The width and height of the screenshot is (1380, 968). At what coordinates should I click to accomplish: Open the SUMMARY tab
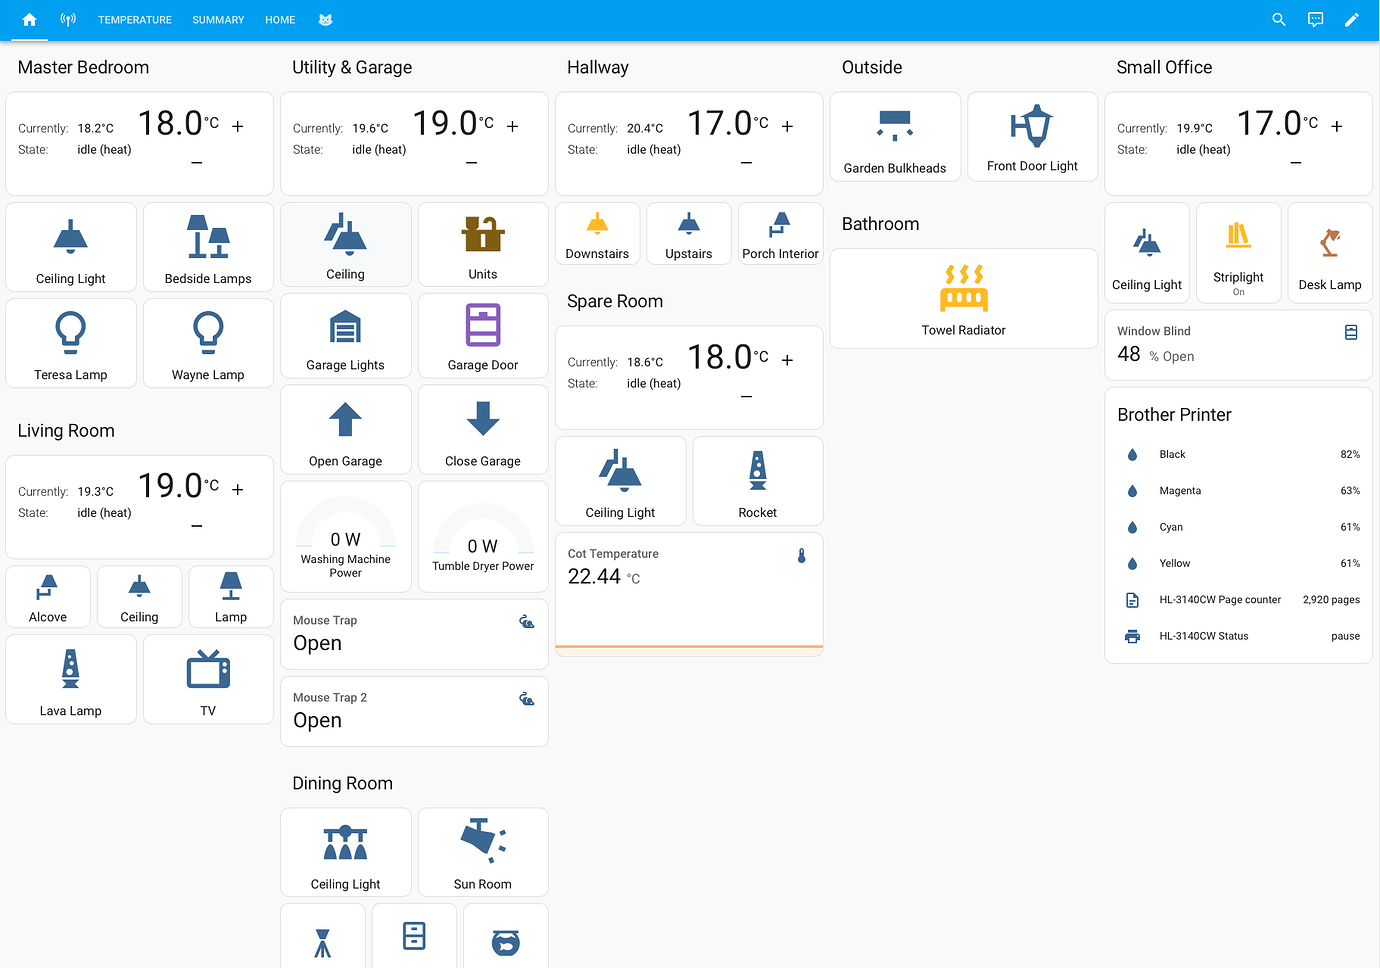tap(218, 20)
